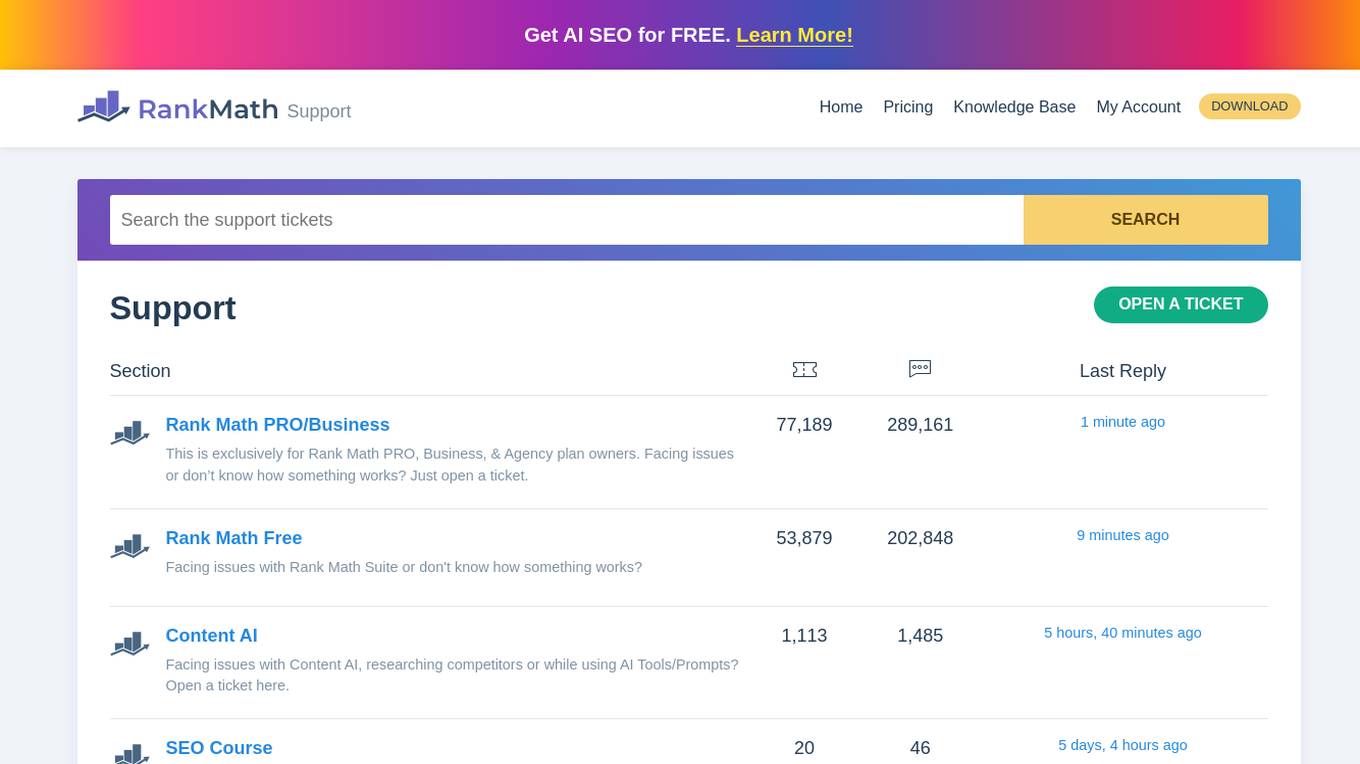Open the '5 hours, 40 minutes ago' link
The image size is (1360, 764).
tap(1122, 633)
